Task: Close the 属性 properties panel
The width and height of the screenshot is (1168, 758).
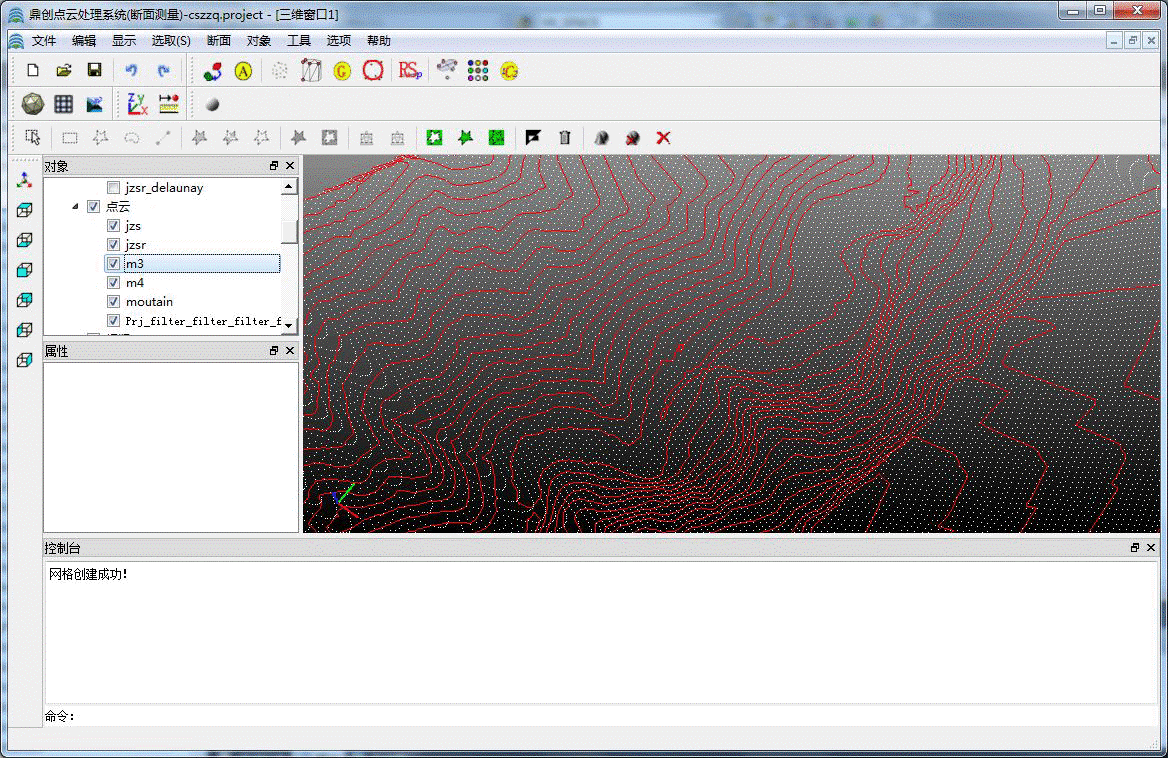Action: [x=290, y=351]
